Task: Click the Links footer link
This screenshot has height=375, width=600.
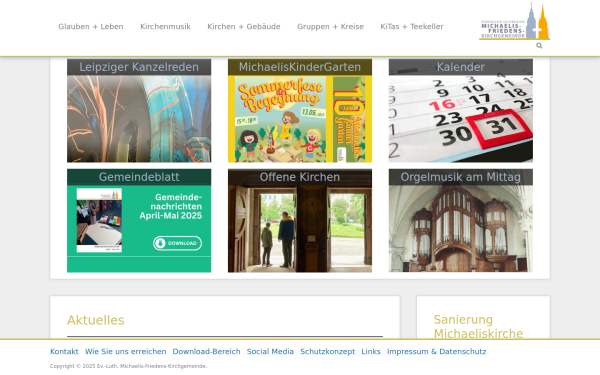Action: click(x=371, y=351)
